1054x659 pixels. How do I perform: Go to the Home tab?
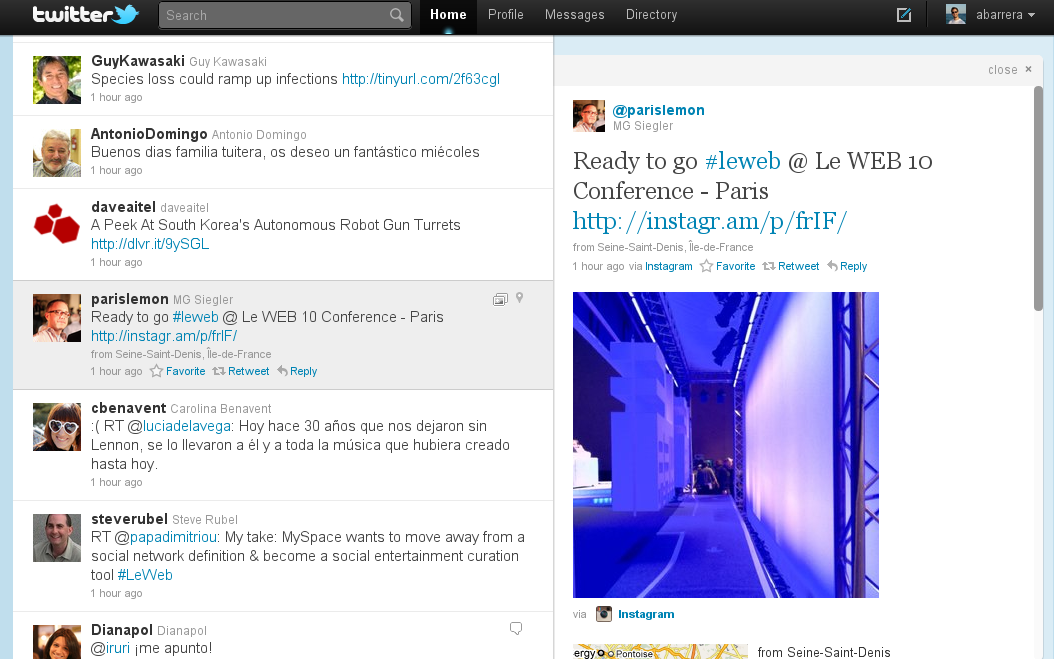[448, 15]
